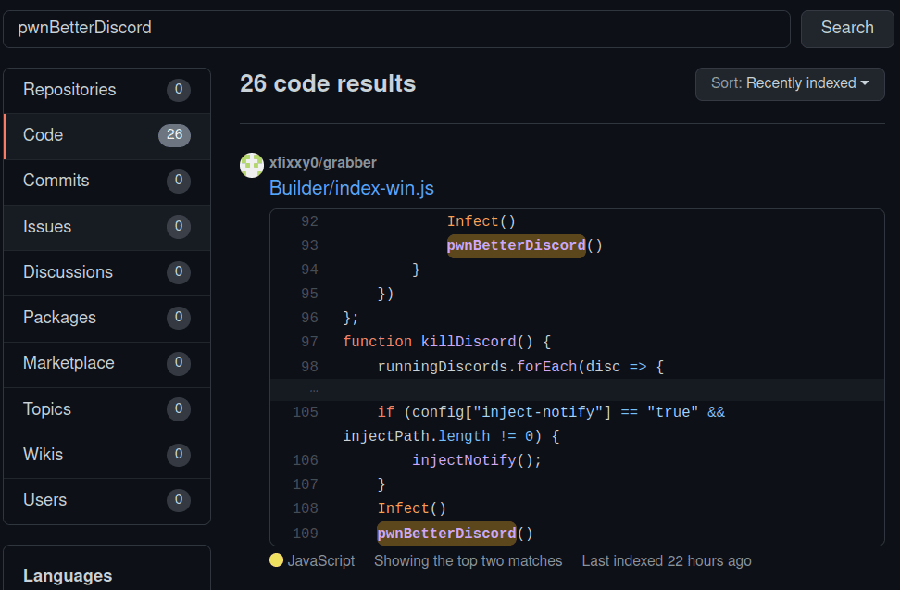The width and height of the screenshot is (900, 590).
Task: Open the Builder/index-win.js file
Action: pyautogui.click(x=351, y=188)
